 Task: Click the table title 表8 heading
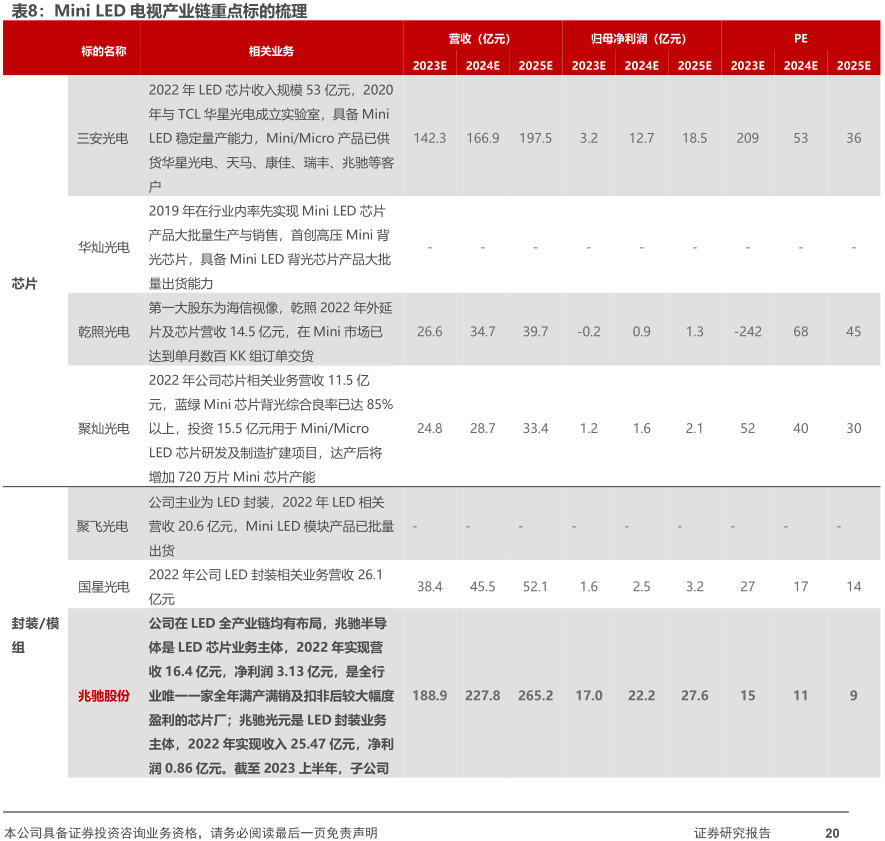(155, 11)
